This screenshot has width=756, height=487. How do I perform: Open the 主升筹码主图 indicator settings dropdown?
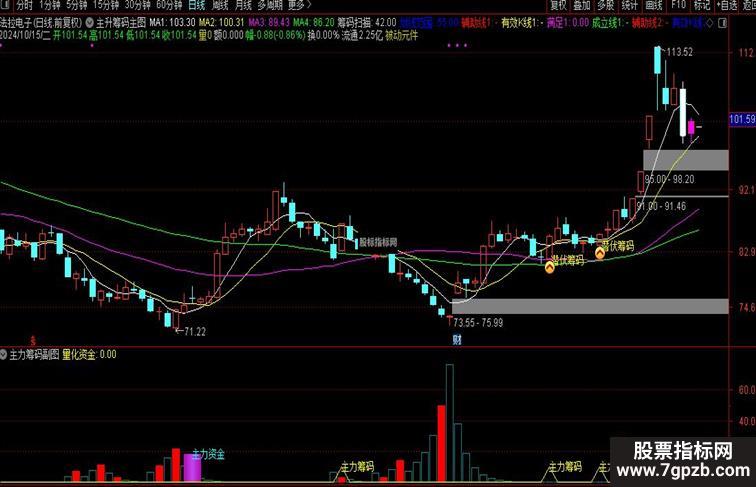pos(90,23)
